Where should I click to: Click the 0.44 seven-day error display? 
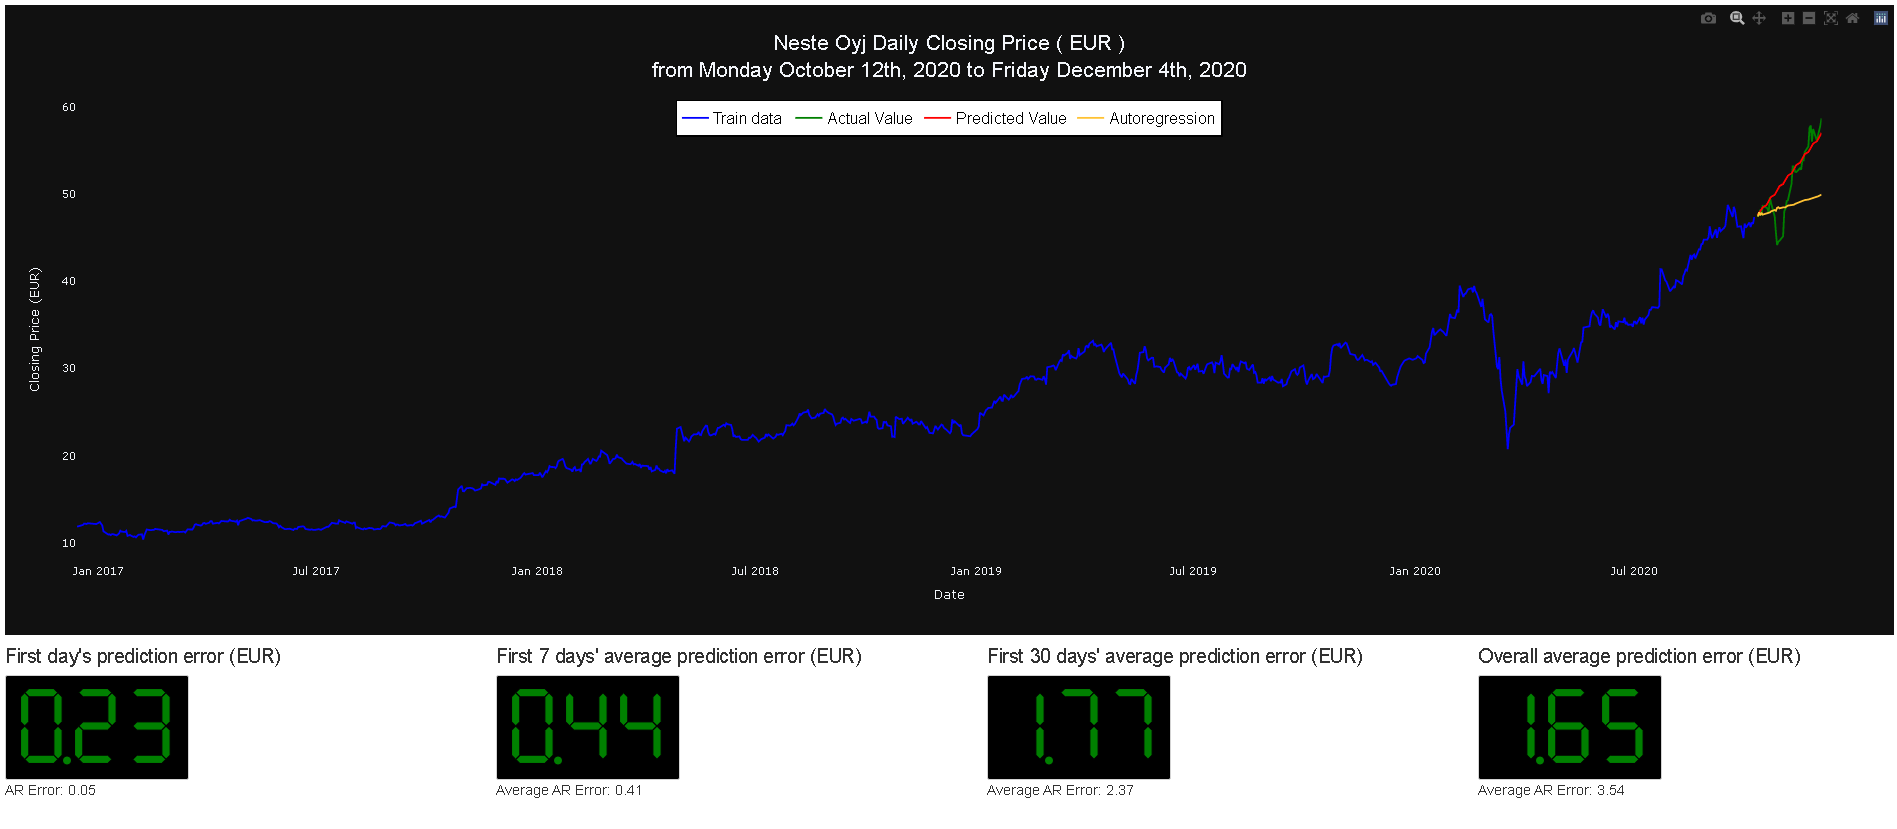coord(587,727)
